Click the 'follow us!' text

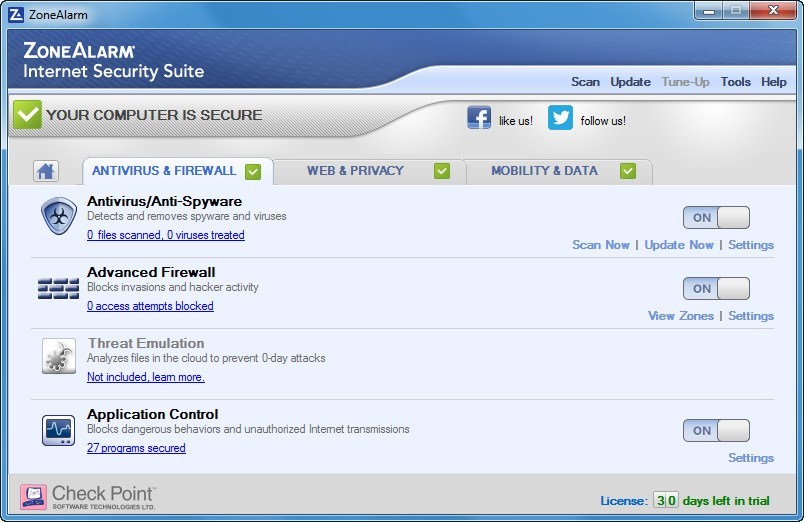[603, 121]
